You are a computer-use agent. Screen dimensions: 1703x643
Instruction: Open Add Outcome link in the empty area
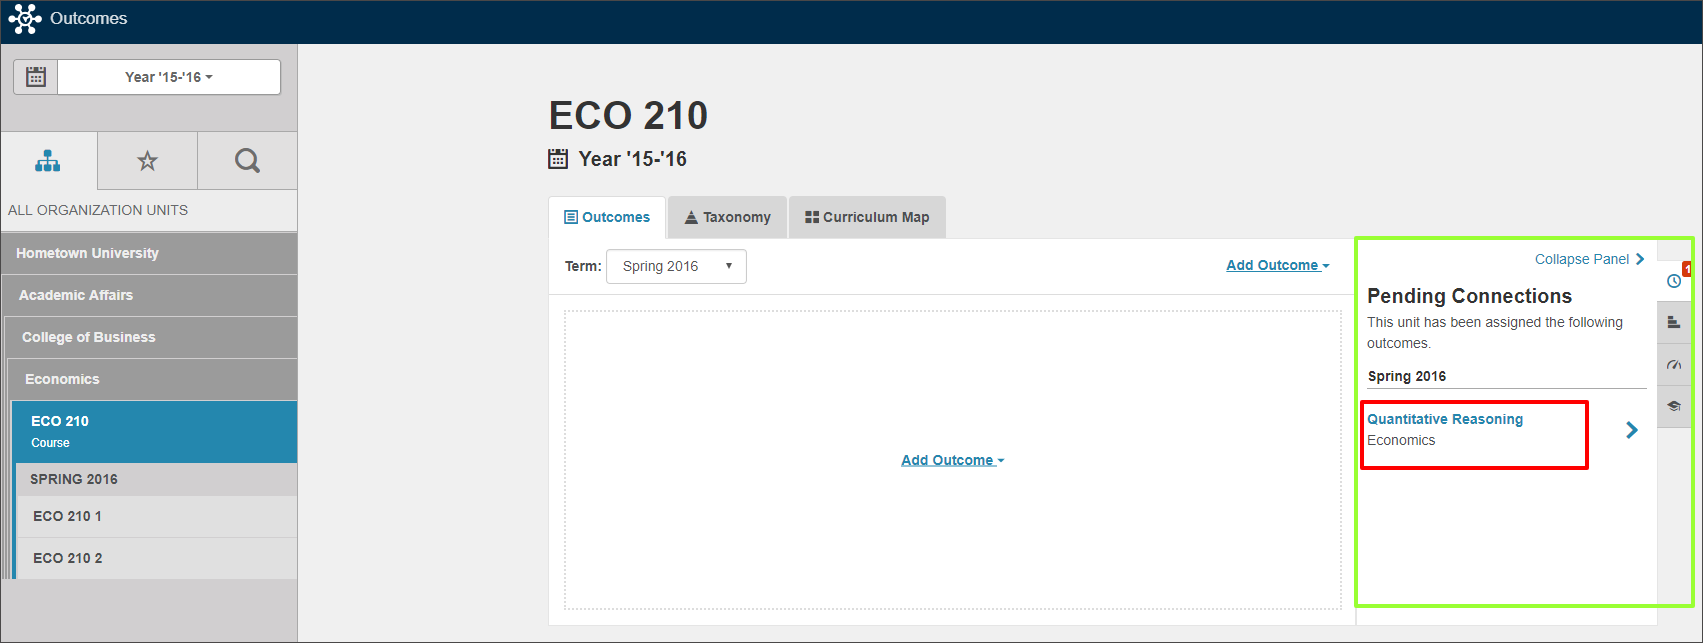(953, 460)
